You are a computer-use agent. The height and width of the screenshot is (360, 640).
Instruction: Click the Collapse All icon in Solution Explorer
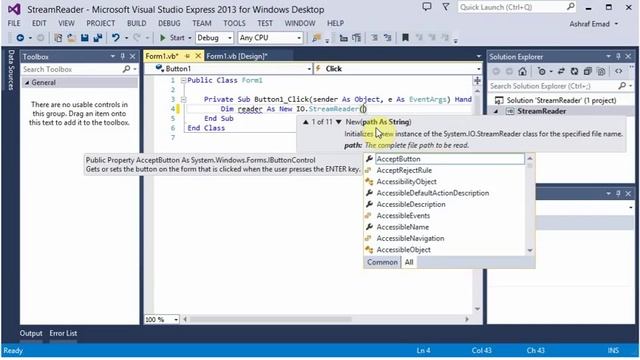point(587,72)
